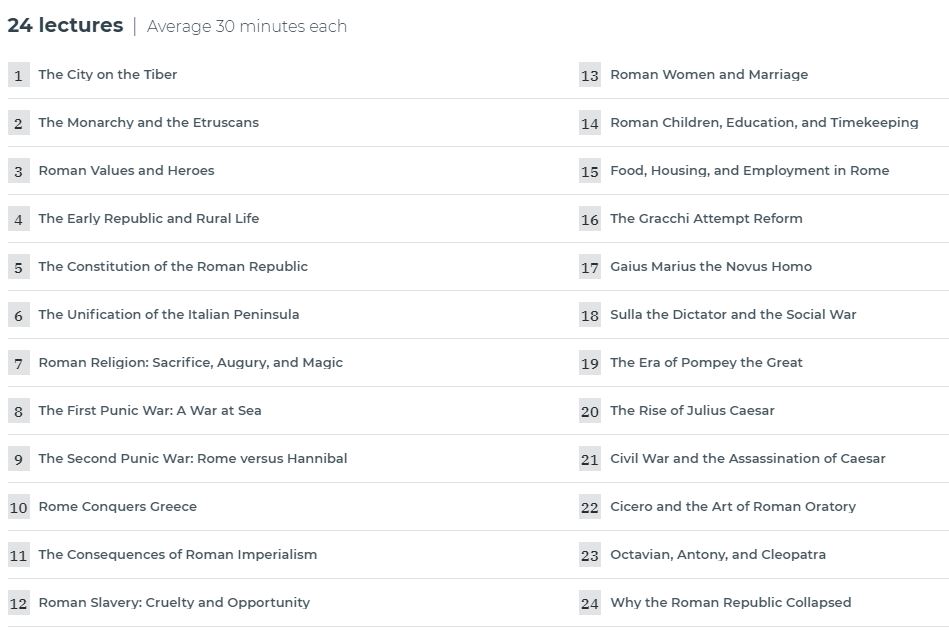Image resolution: width=949 pixels, height=630 pixels.
Task: Open Roman Religion: Sacrifice, Augury, and Magic
Action: [191, 363]
